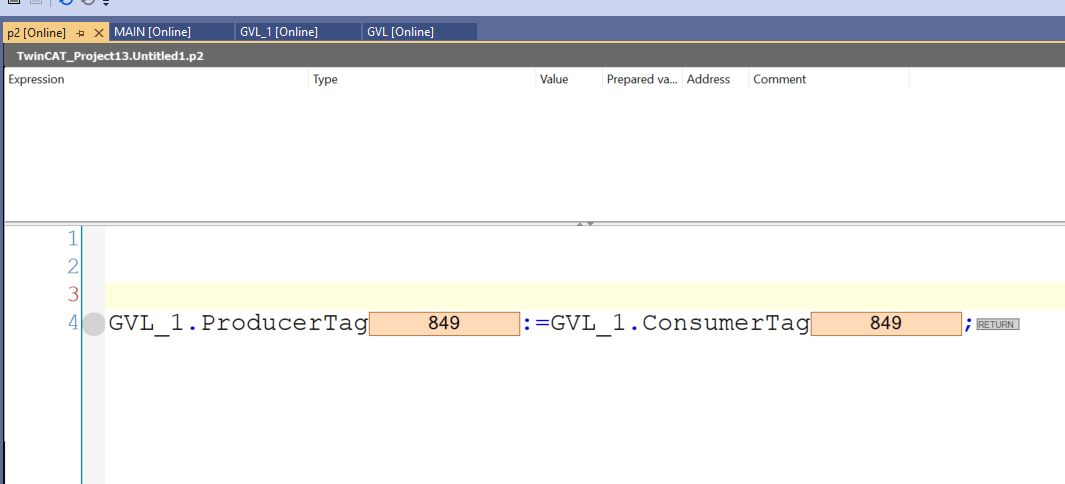Click the splitter arrows between declaration and code
This screenshot has height=484, width=1065.
pyautogui.click(x=585, y=223)
